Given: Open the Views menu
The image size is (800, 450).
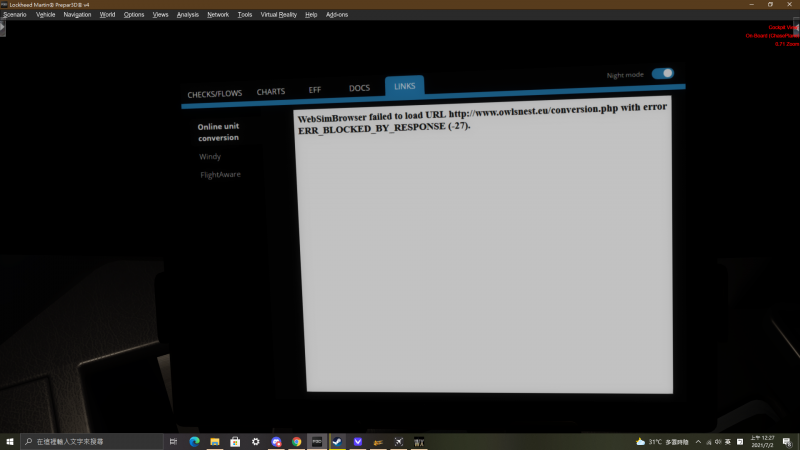Looking at the screenshot, I should (x=160, y=15).
